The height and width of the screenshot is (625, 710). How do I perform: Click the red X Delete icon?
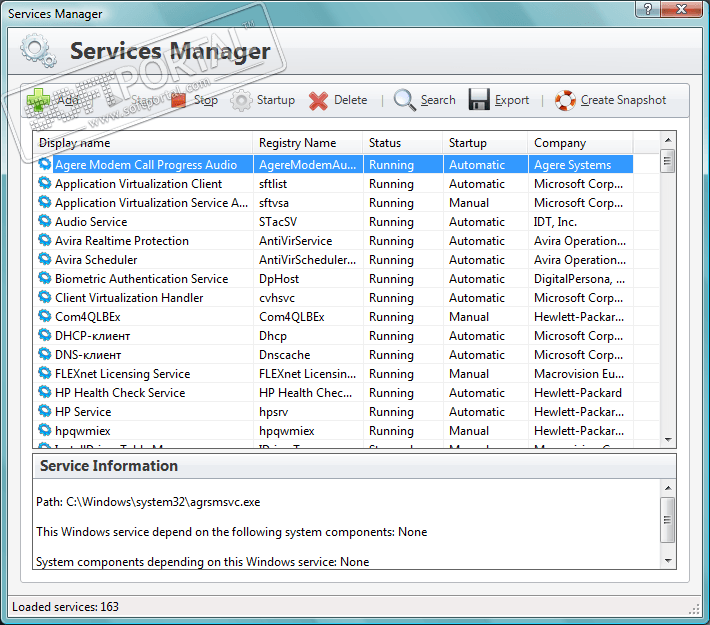pyautogui.click(x=318, y=101)
